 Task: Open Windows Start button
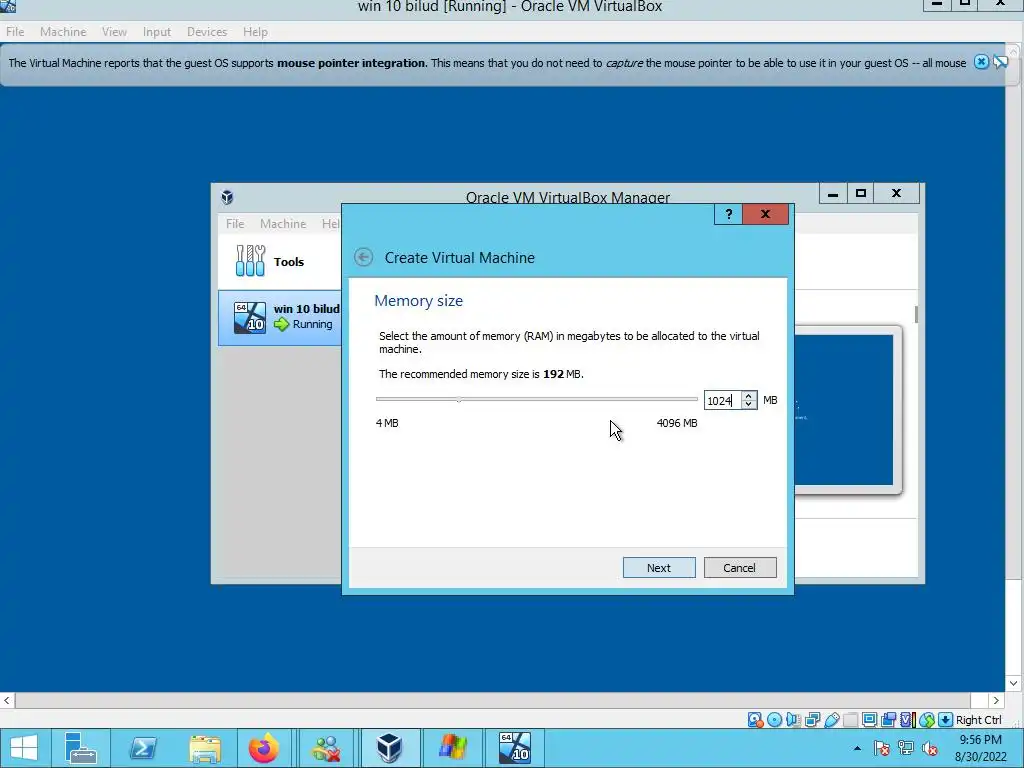pos(24,748)
